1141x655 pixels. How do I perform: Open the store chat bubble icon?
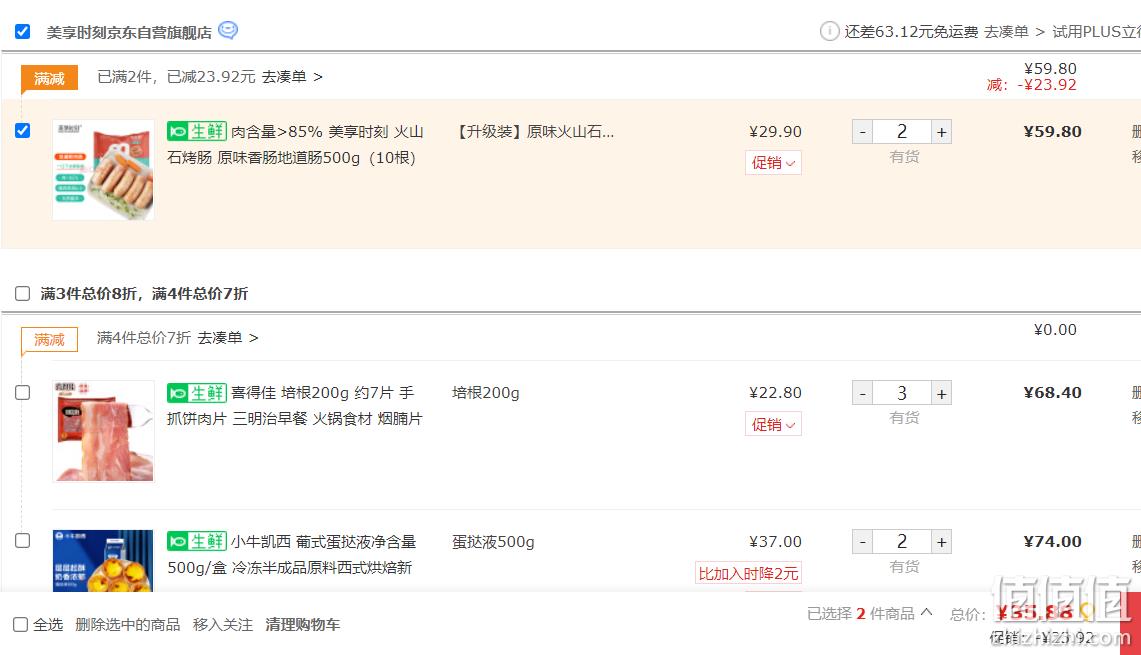228,31
